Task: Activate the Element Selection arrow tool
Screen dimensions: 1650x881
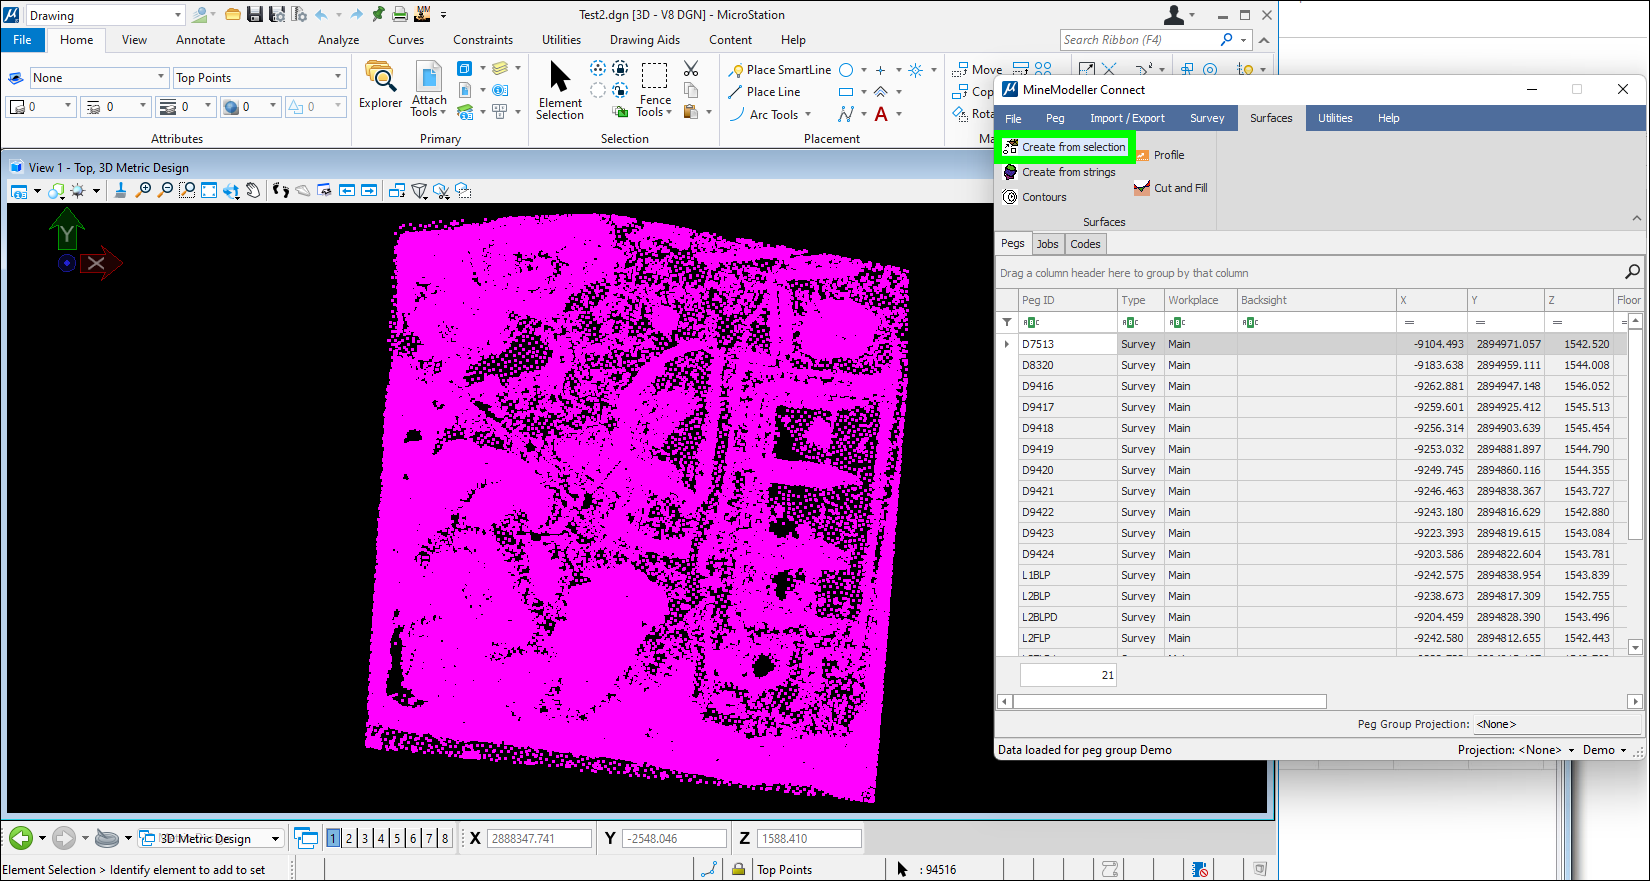Action: coord(559,89)
